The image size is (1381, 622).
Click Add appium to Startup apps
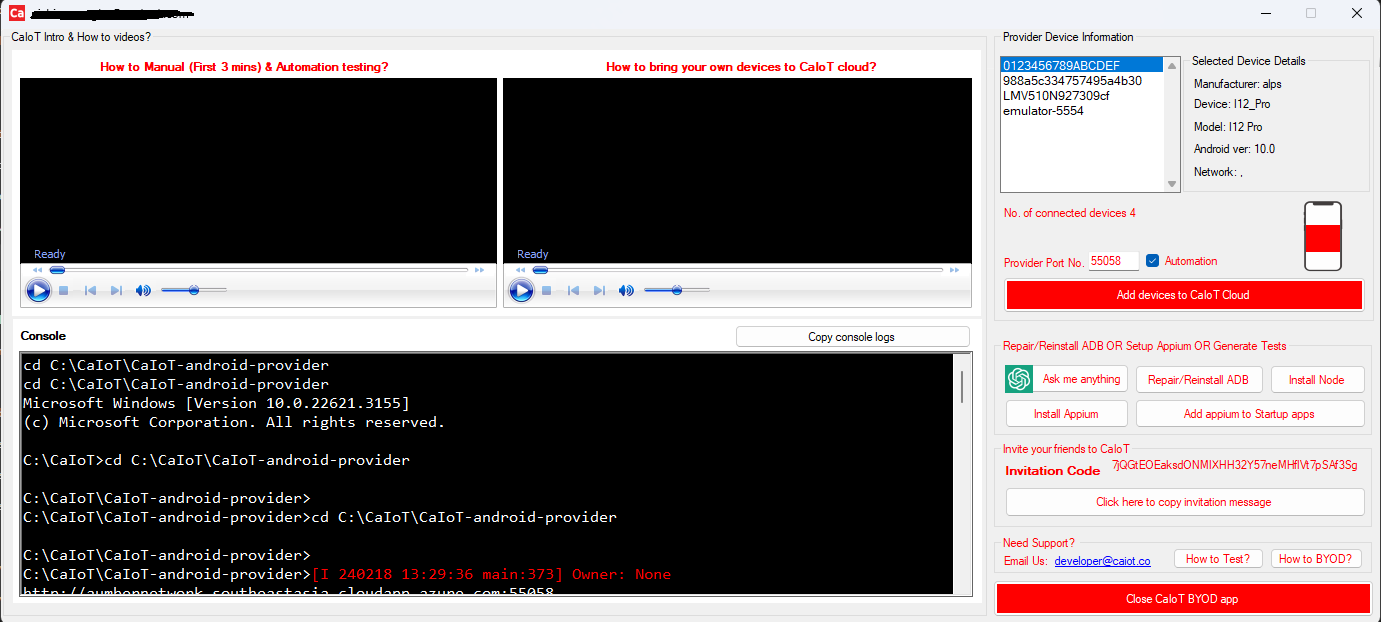[x=1249, y=414]
